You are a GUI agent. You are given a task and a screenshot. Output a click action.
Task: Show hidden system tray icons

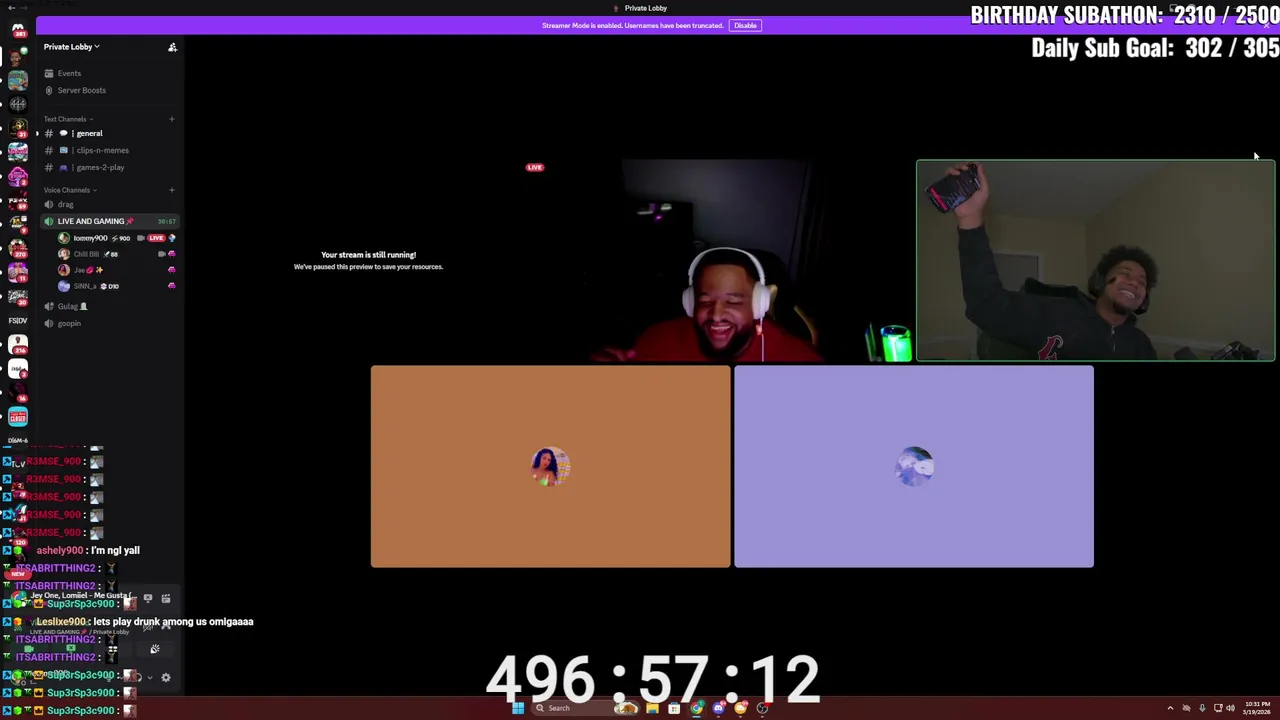point(1170,708)
